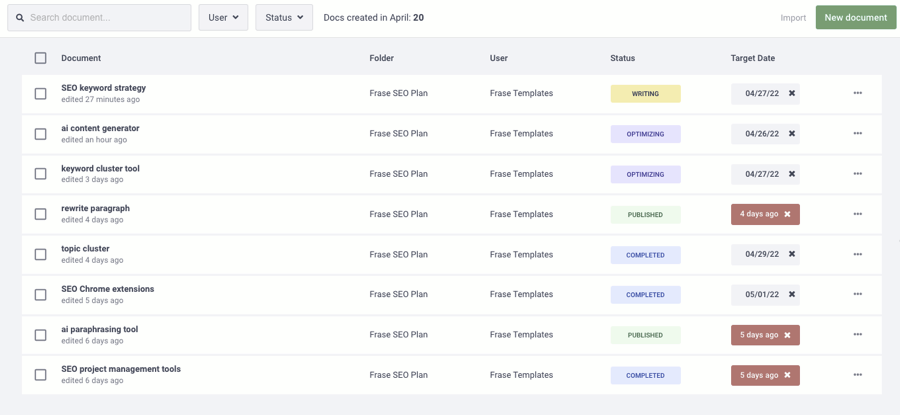Focus the Search document field
This screenshot has height=415, width=900.
[x=106, y=18]
